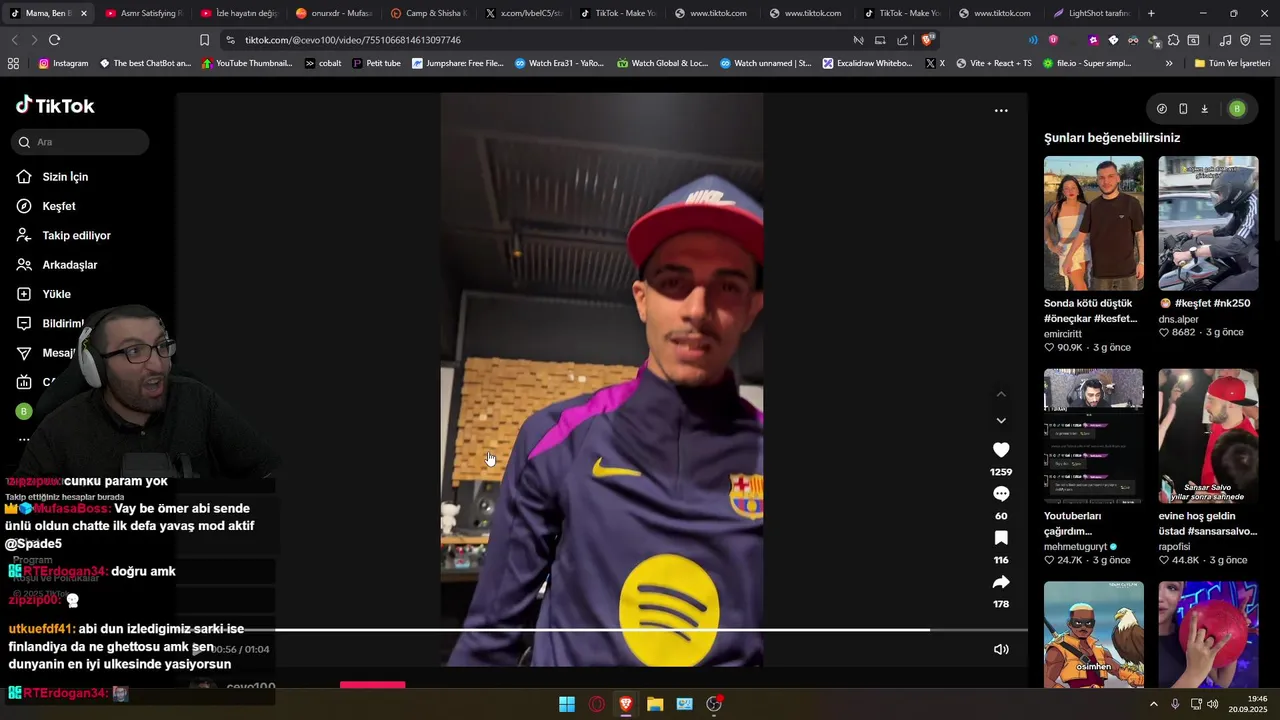Viewport: 1280px width, 720px height.
Task: Open the apps grid icon on bookmarks bar
Action: [13, 63]
